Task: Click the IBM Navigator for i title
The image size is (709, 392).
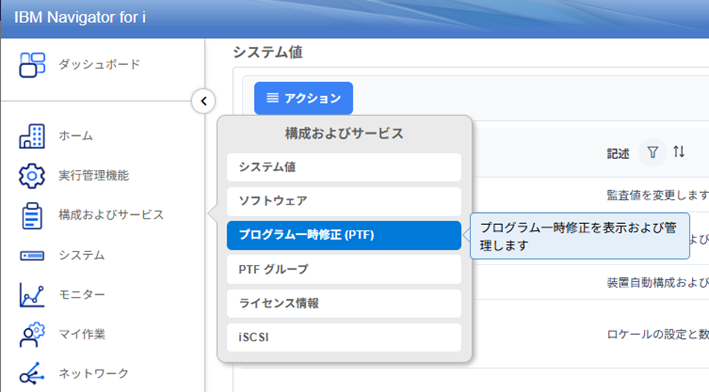Action: click(80, 17)
